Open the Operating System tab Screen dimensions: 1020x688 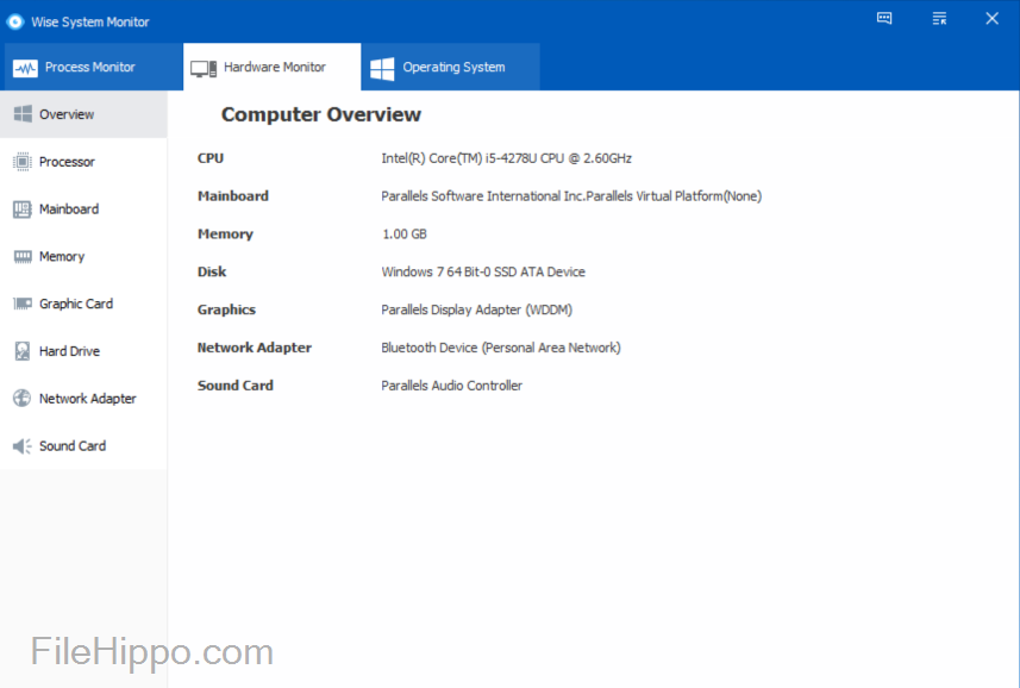[453, 67]
